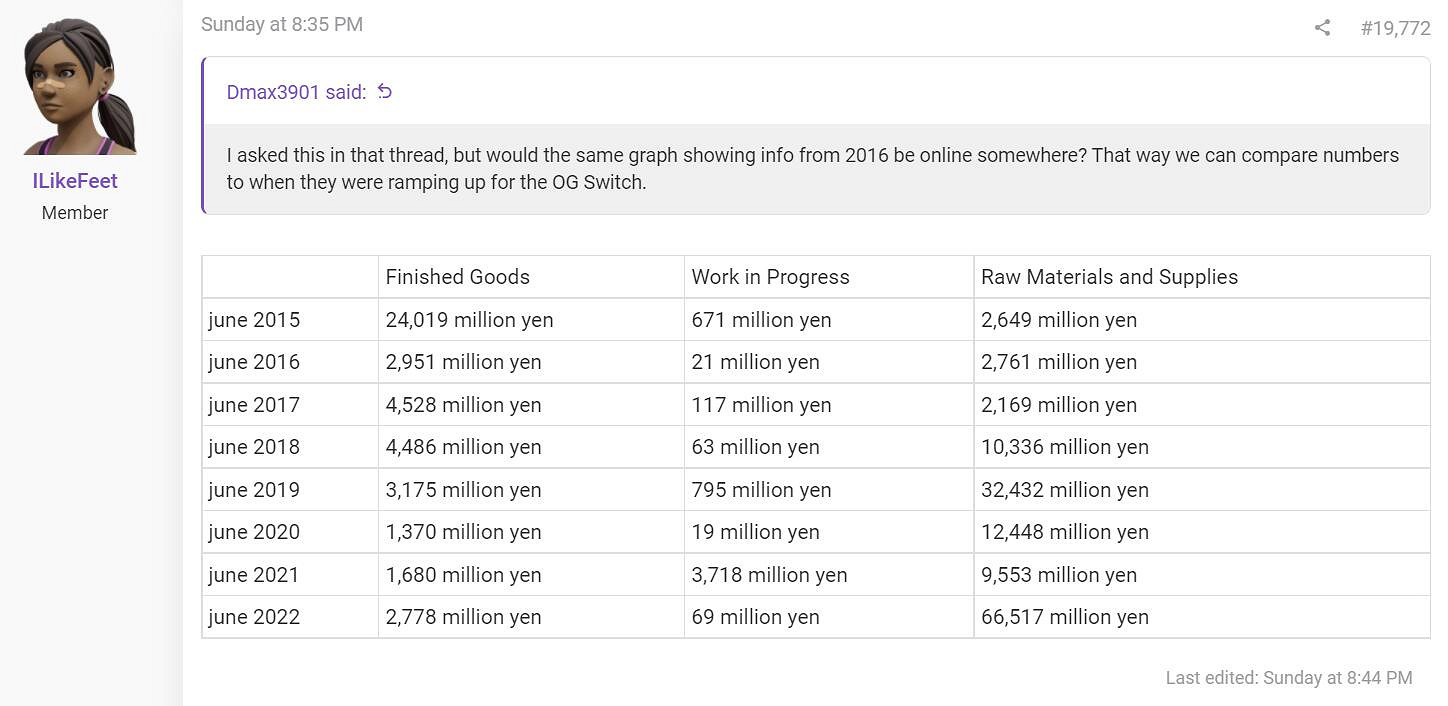The image size is (1448, 706).
Task: Click the 'Last edited' timestamp text
Action: 1288,678
